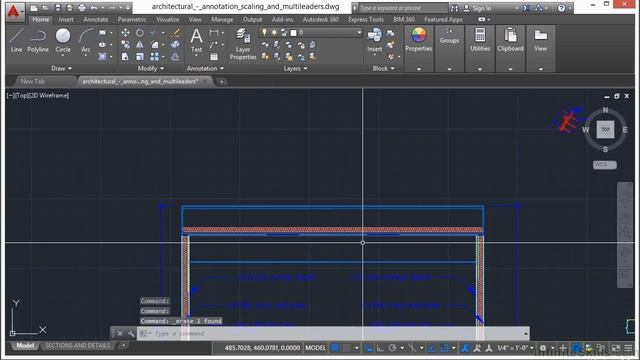The image size is (640, 360).
Task: Click the white layer color swatch
Action: 293,33
